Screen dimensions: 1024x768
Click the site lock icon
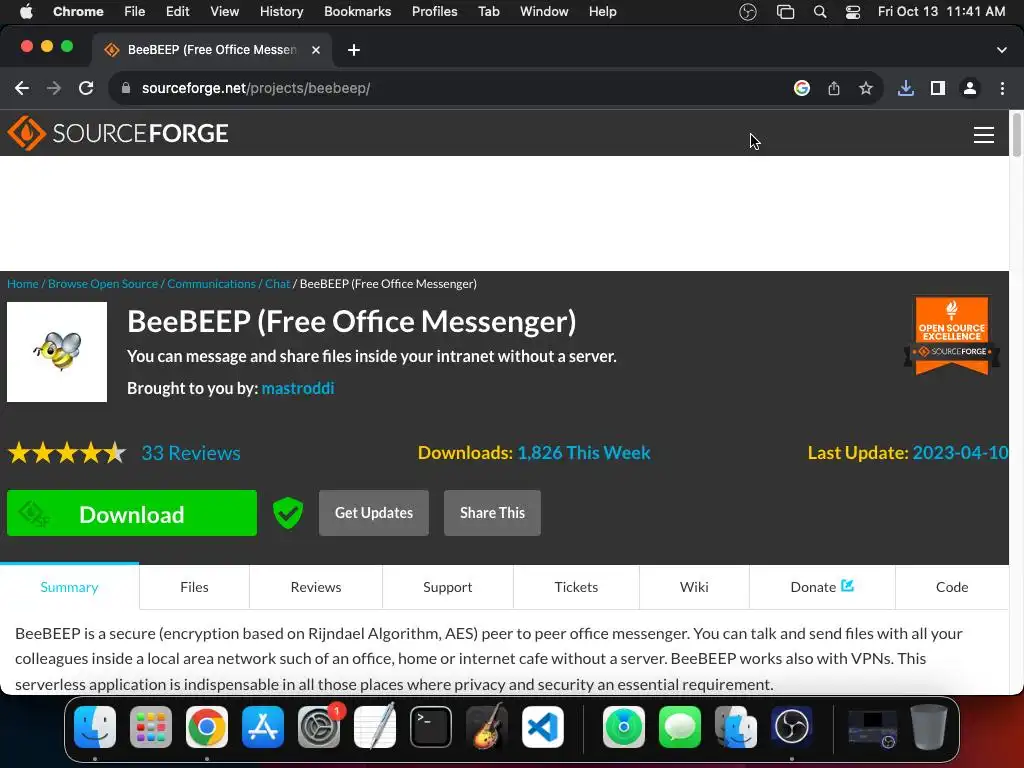coord(126,88)
